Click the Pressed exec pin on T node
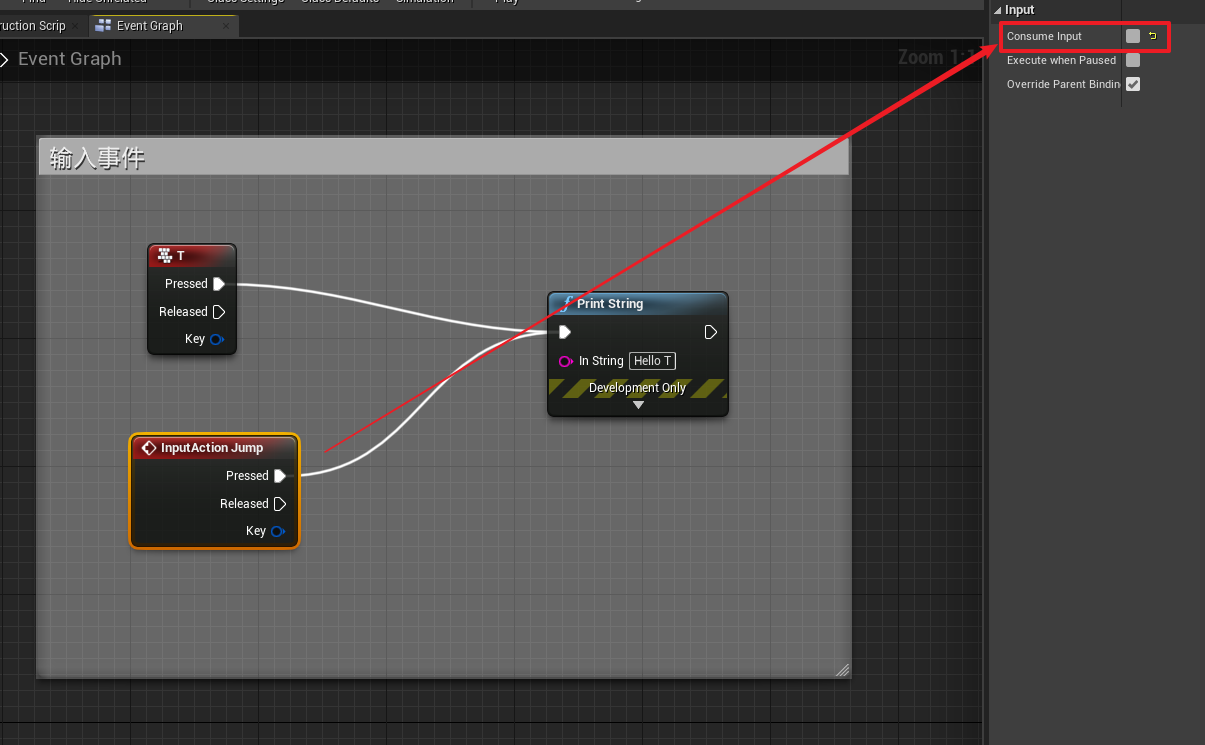The width and height of the screenshot is (1205, 745). [219, 284]
